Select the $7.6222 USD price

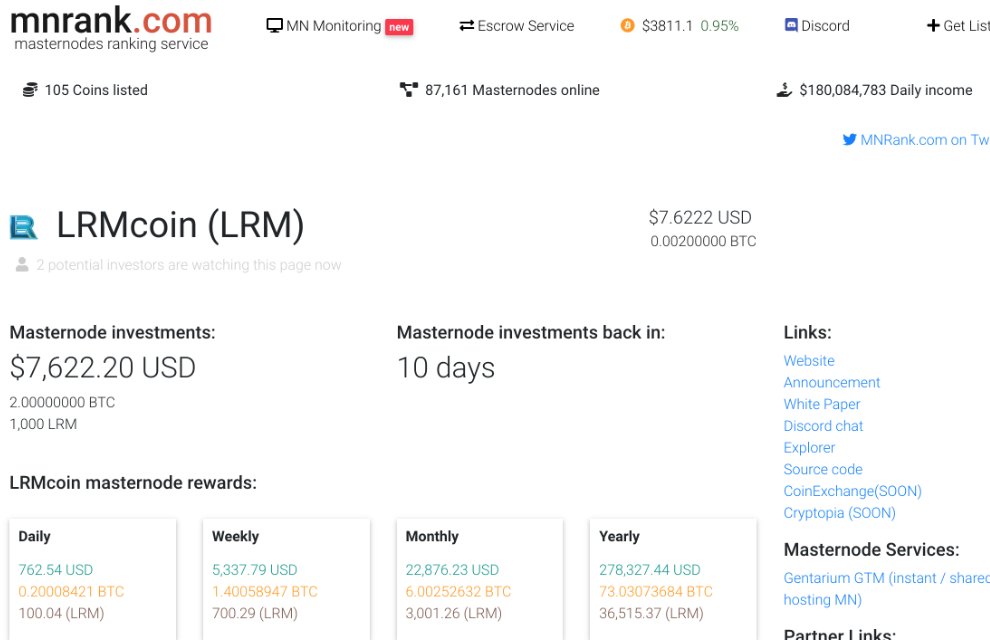pos(700,218)
